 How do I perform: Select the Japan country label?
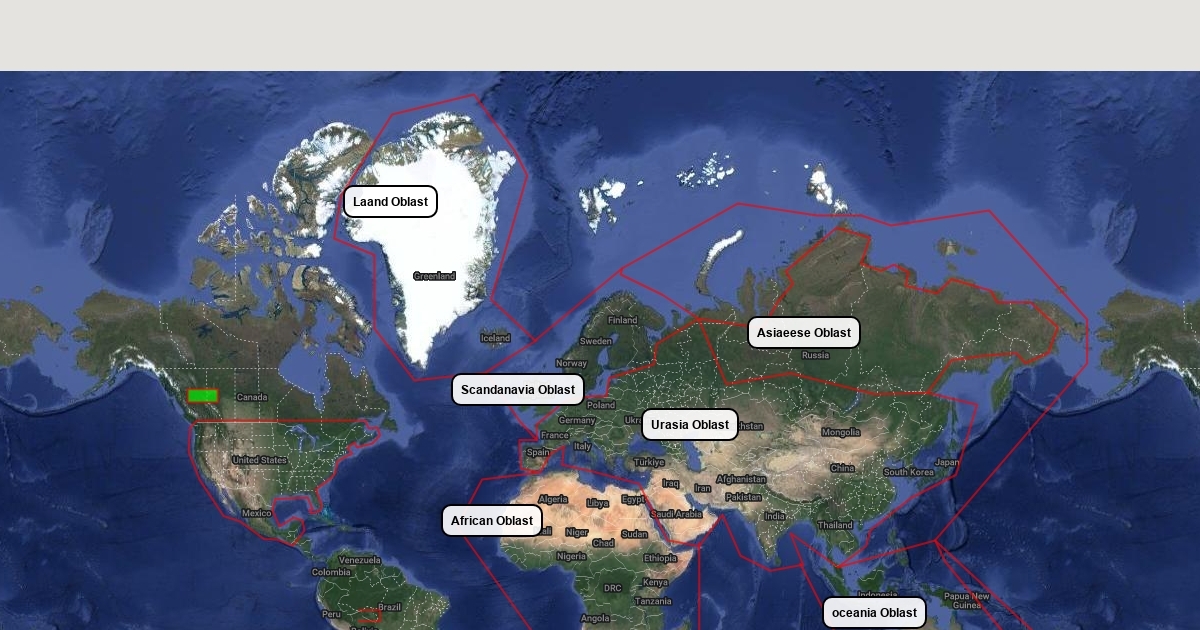pos(947,462)
